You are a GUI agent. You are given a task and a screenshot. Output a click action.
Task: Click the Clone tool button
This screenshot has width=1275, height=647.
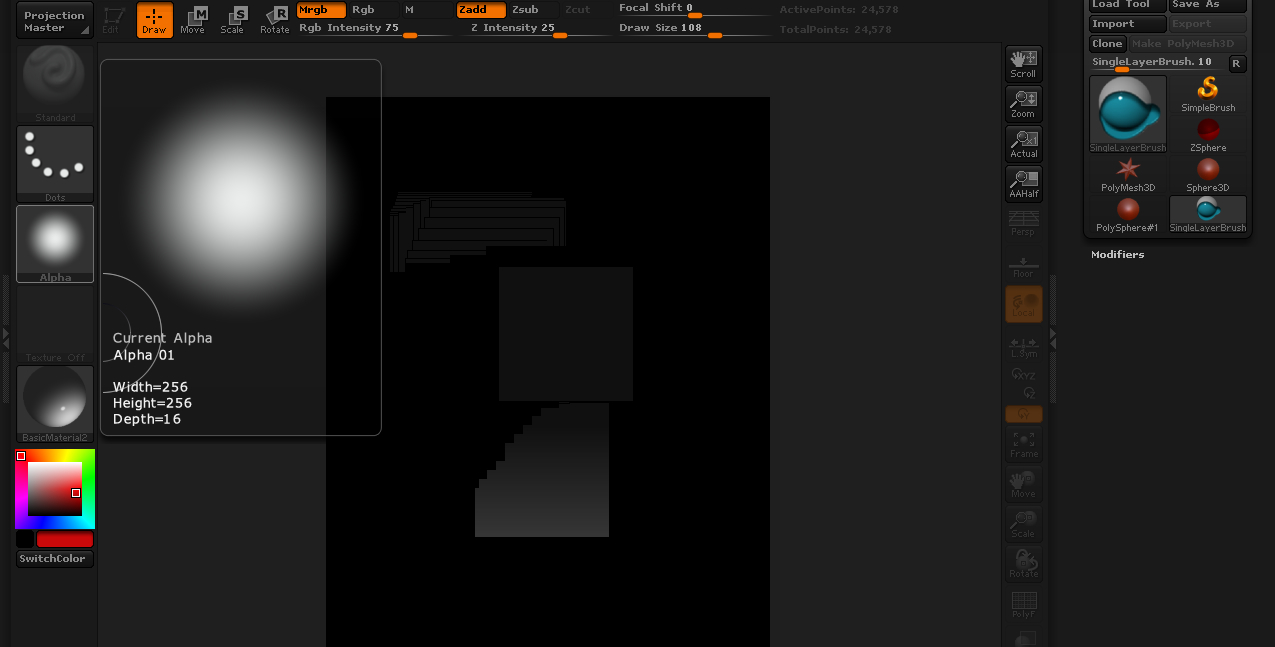tap(1108, 44)
